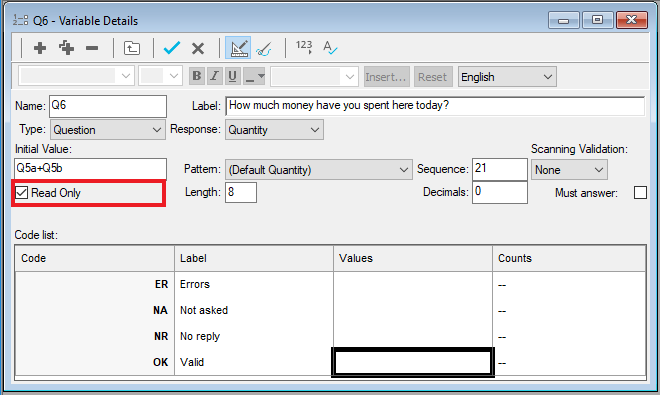Click the Length field showing 8
Image resolution: width=660 pixels, height=395 pixels.
coord(241,192)
